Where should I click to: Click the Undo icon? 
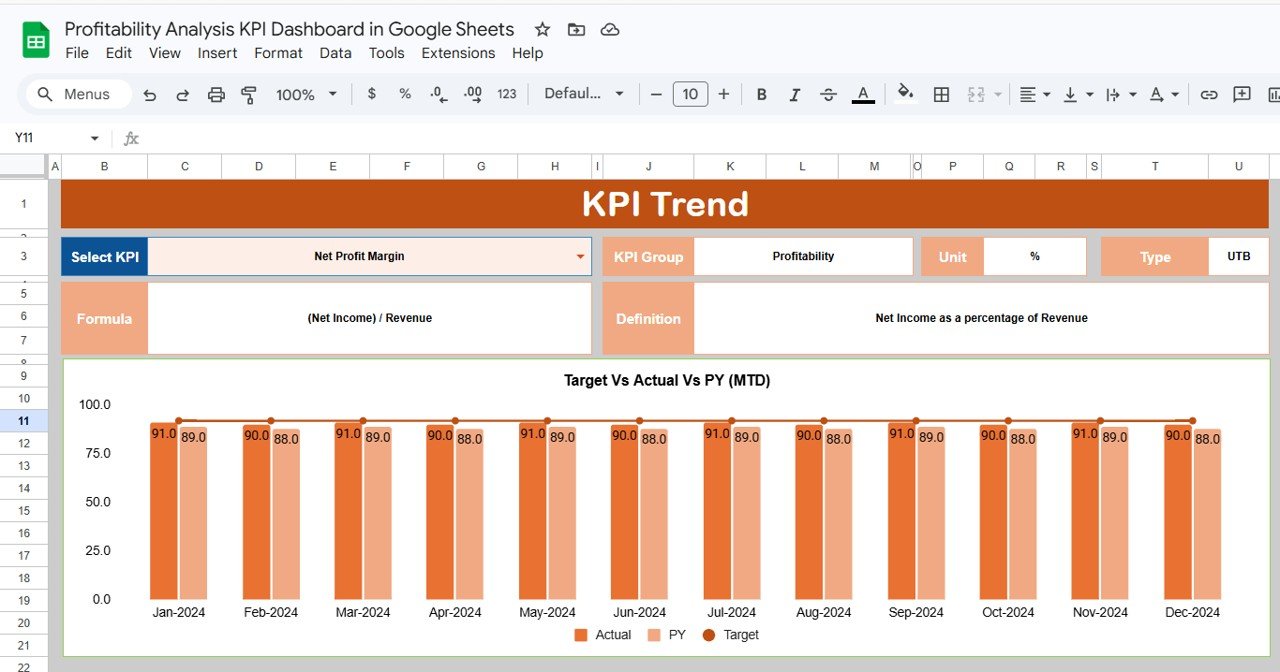point(149,94)
